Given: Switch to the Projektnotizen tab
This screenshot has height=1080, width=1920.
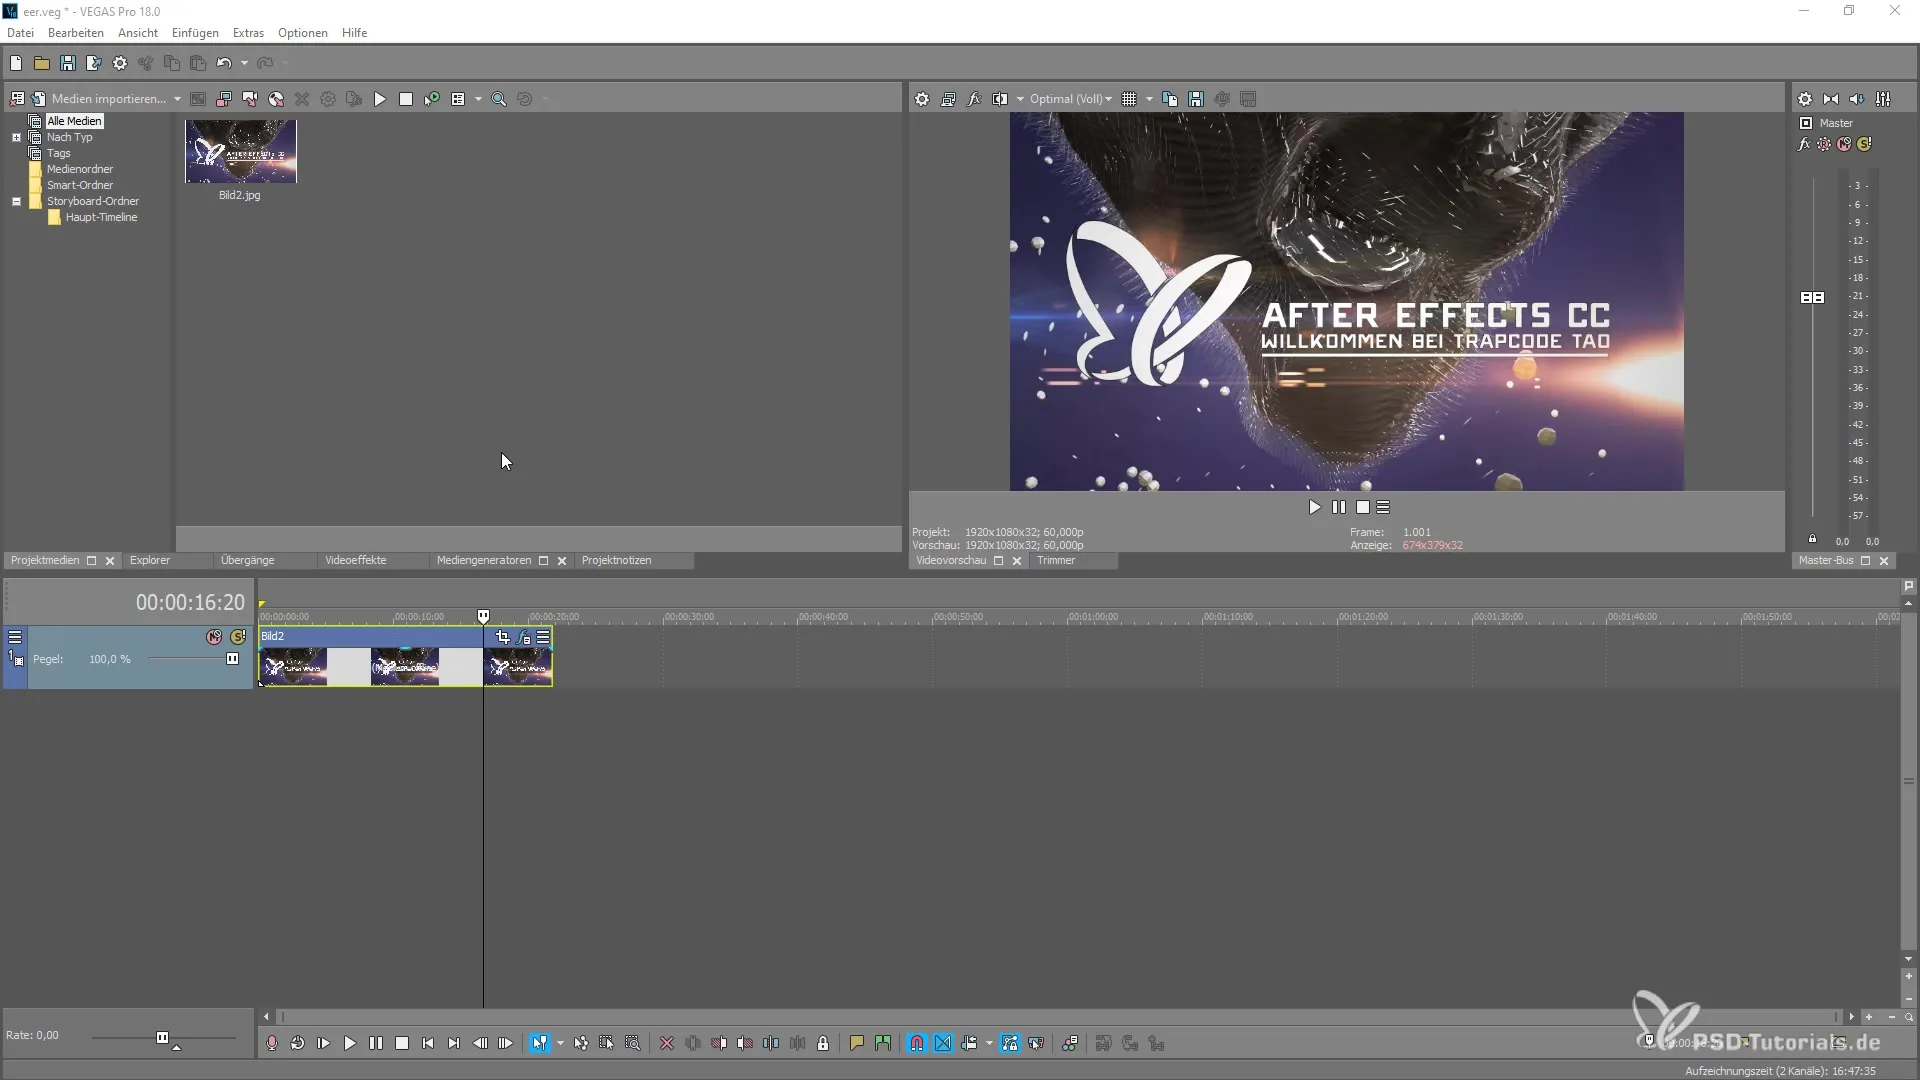Looking at the screenshot, I should pos(616,561).
